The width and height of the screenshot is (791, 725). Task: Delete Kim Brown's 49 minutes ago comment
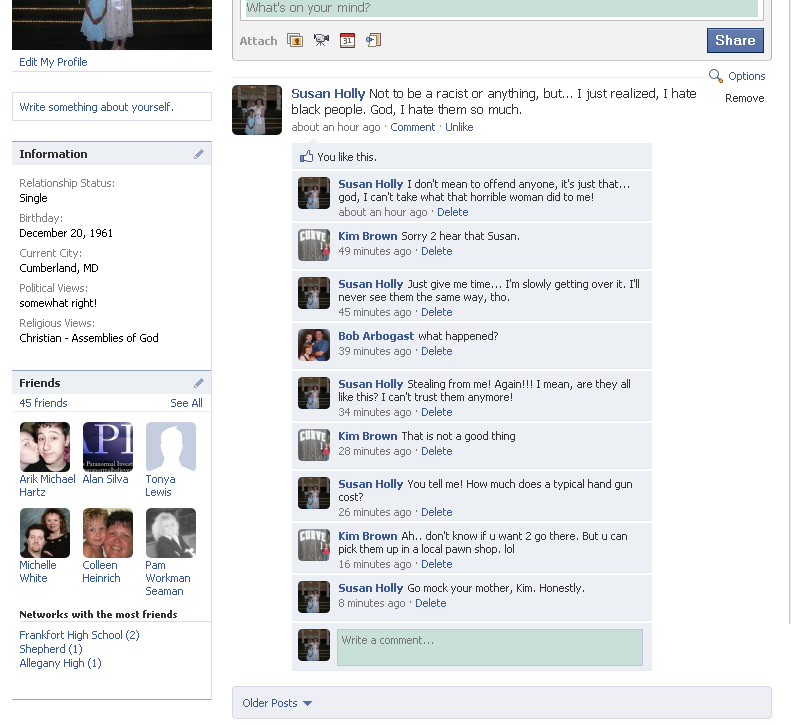click(x=437, y=251)
